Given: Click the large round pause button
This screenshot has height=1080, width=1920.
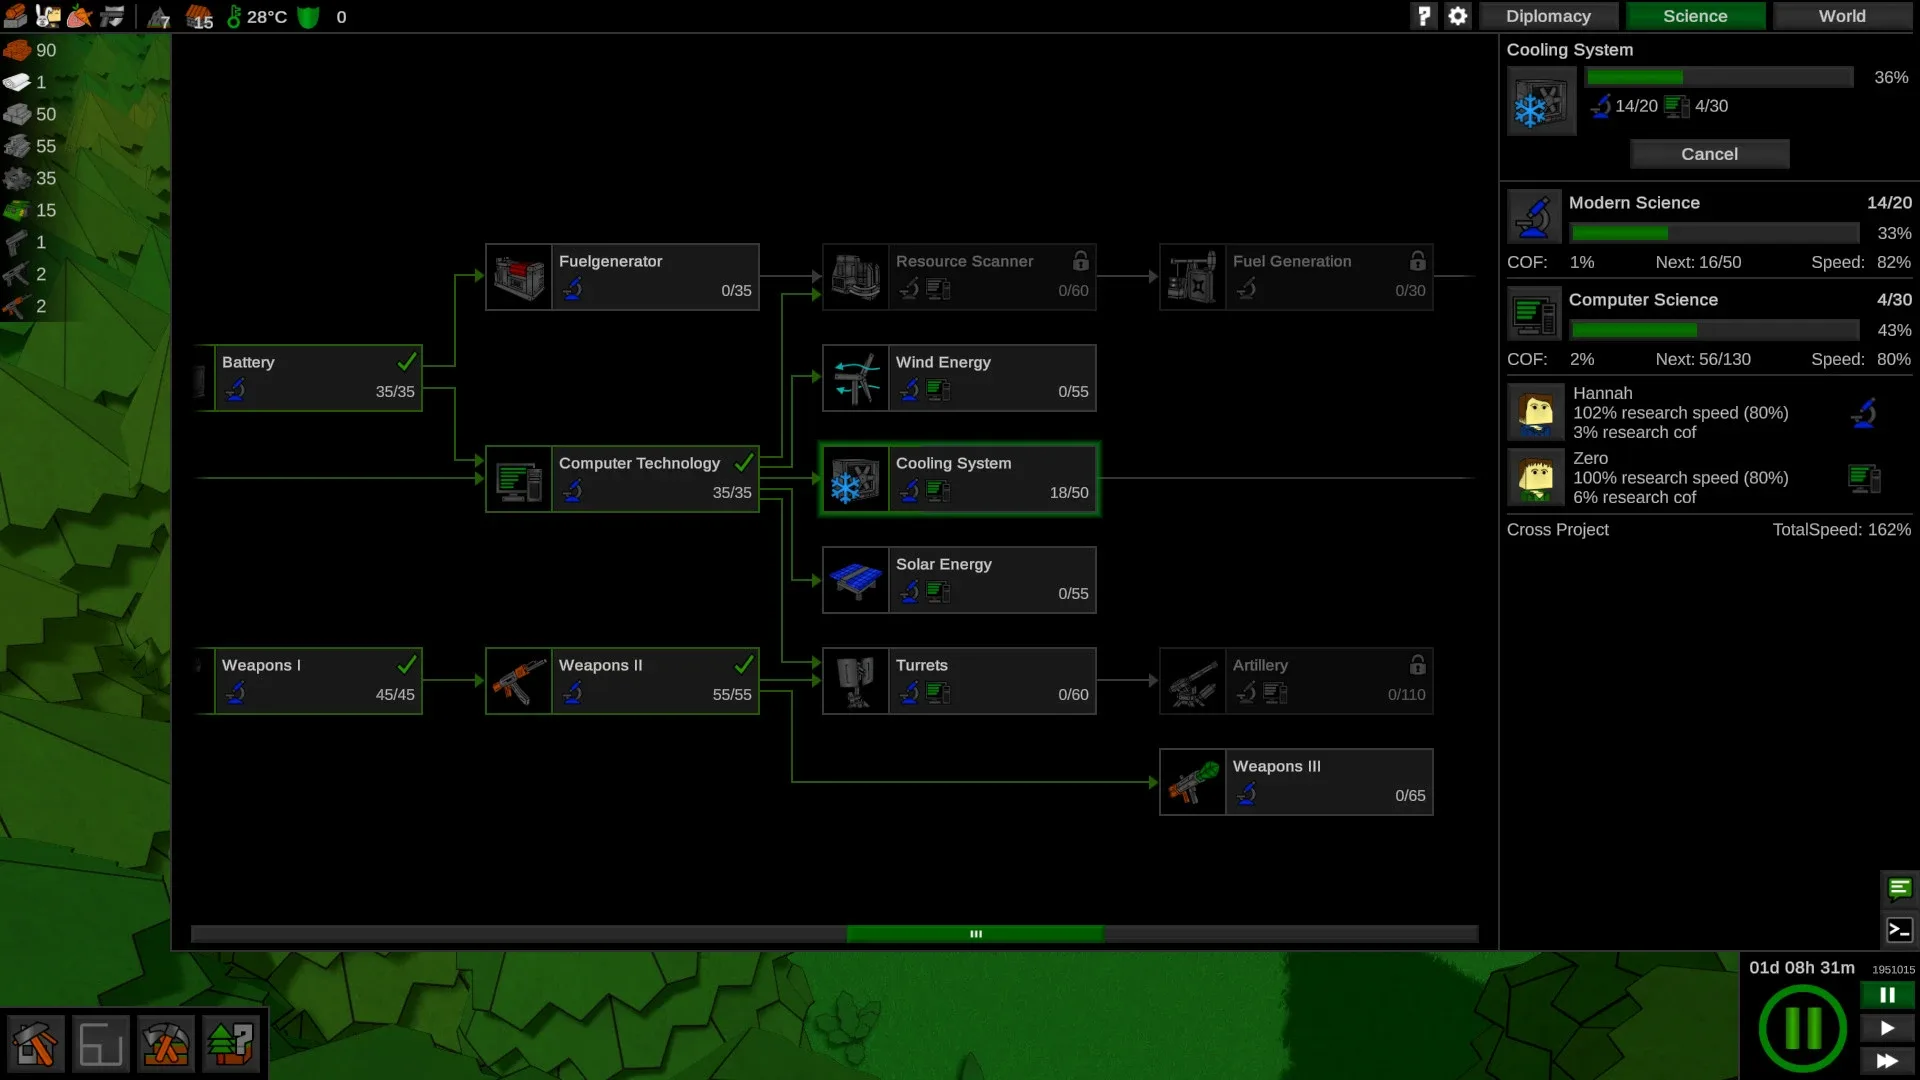Looking at the screenshot, I should tap(1802, 1028).
